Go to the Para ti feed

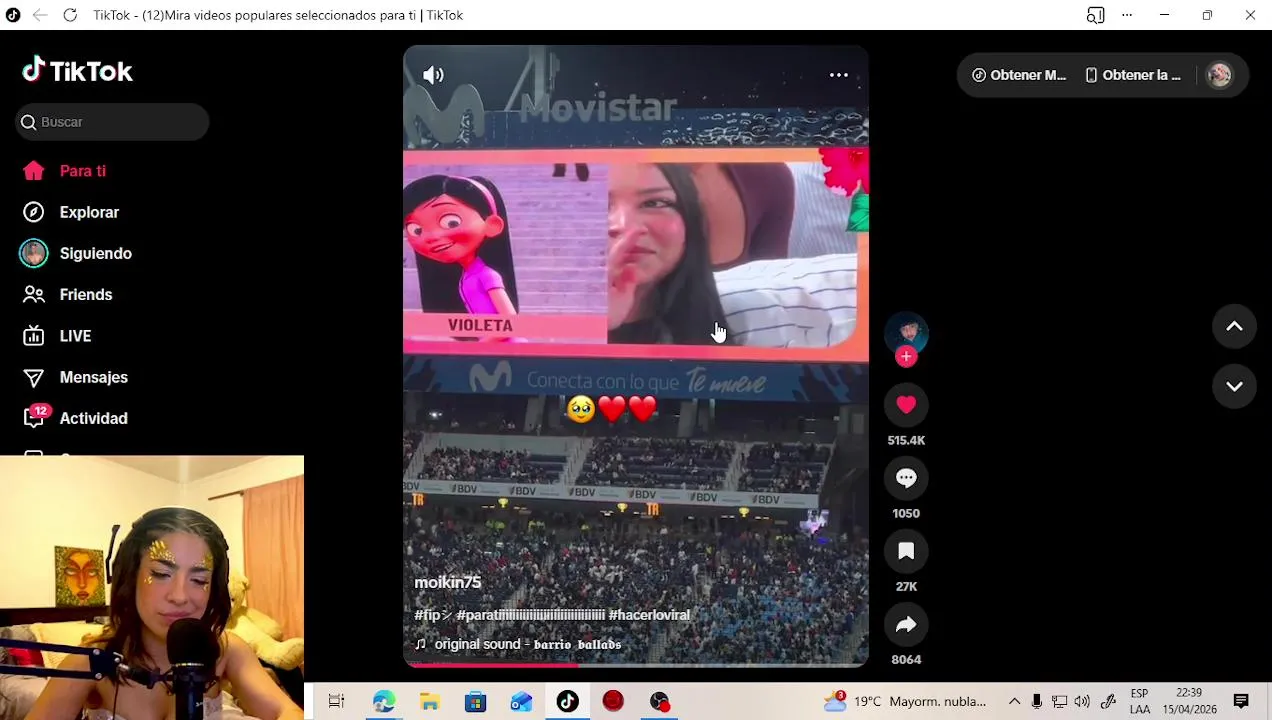pyautogui.click(x=65, y=171)
